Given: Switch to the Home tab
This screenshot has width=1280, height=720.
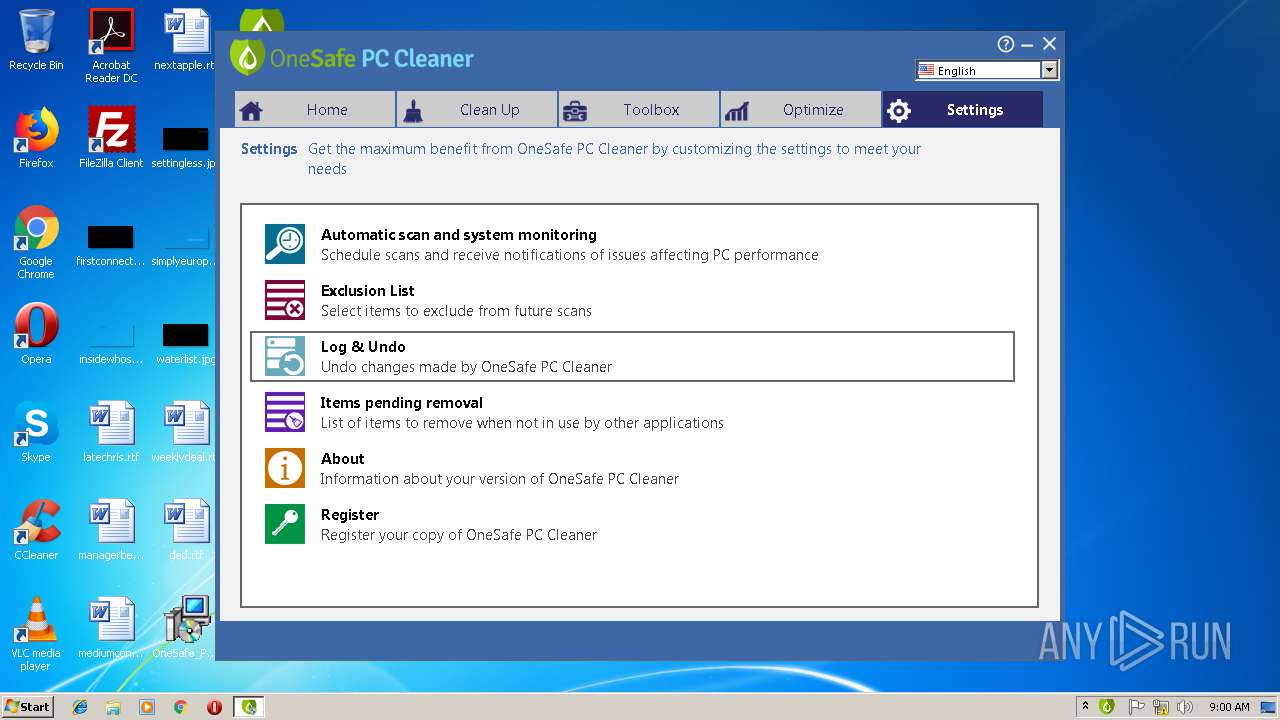Looking at the screenshot, I should [315, 110].
